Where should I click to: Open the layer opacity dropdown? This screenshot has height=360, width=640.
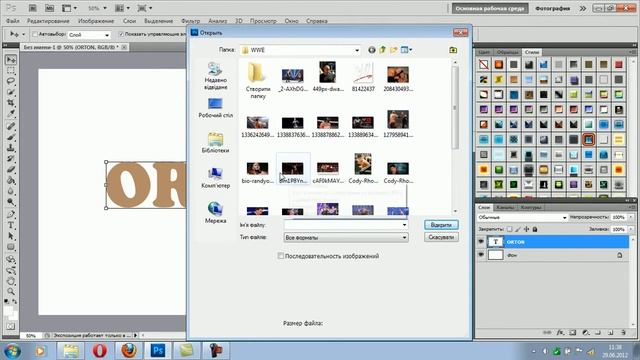coord(631,218)
